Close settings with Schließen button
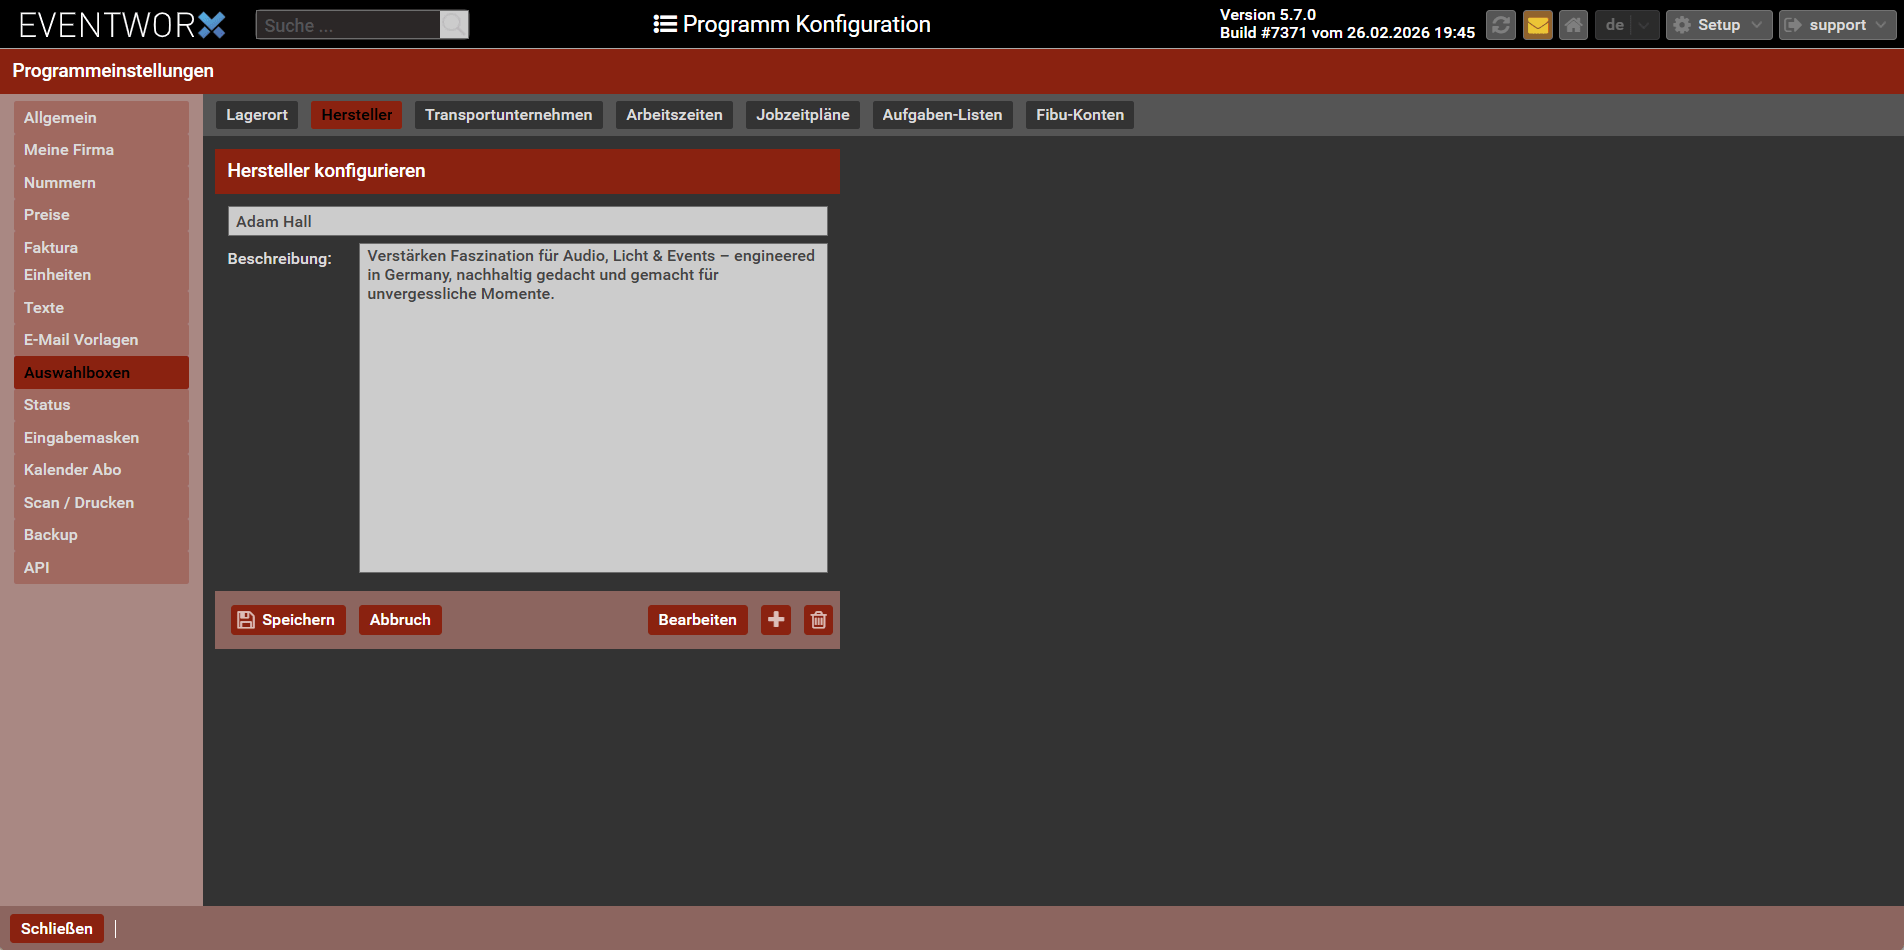Viewport: 1904px width, 950px height. coord(57,929)
